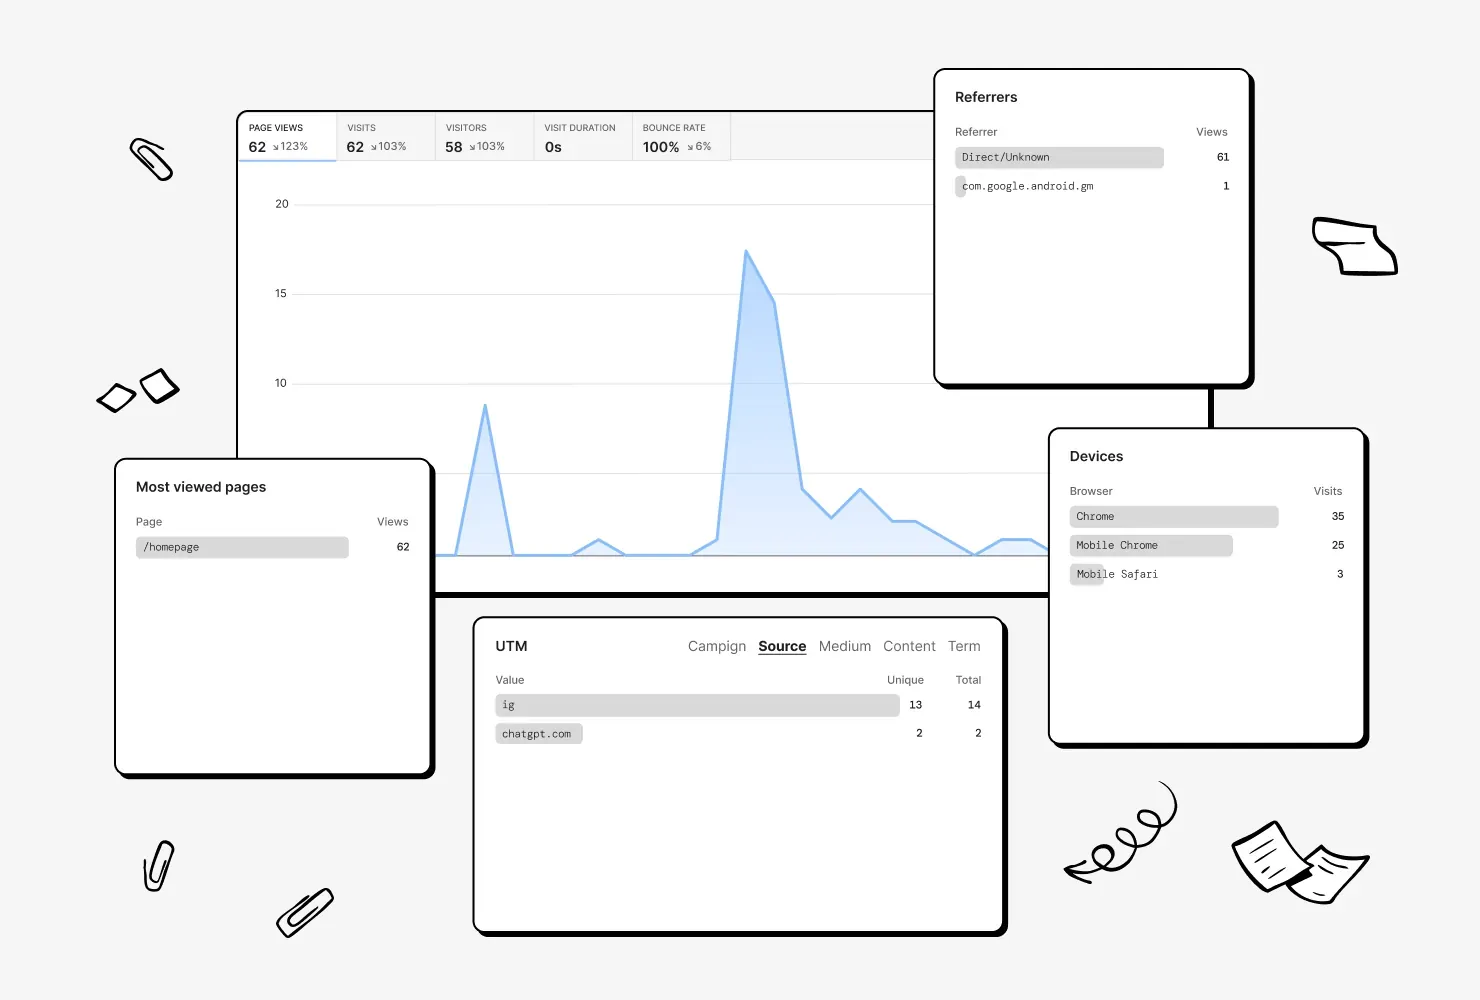
Task: Open the UTM Source tab
Action: click(x=782, y=647)
